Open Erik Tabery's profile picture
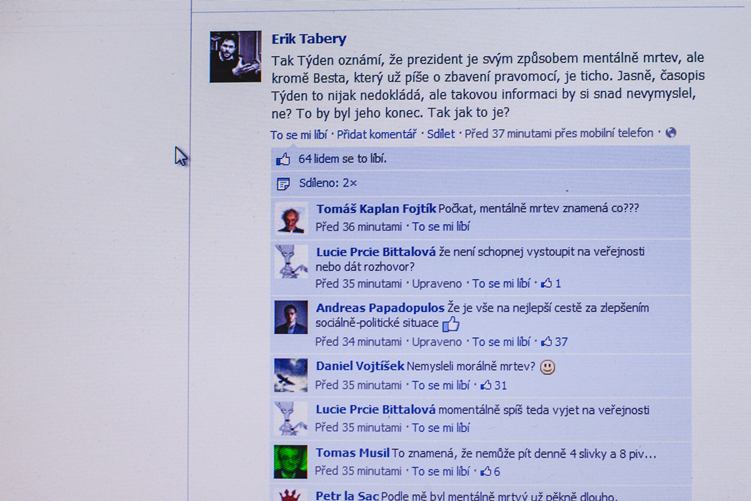The image size is (751, 501). point(236,57)
